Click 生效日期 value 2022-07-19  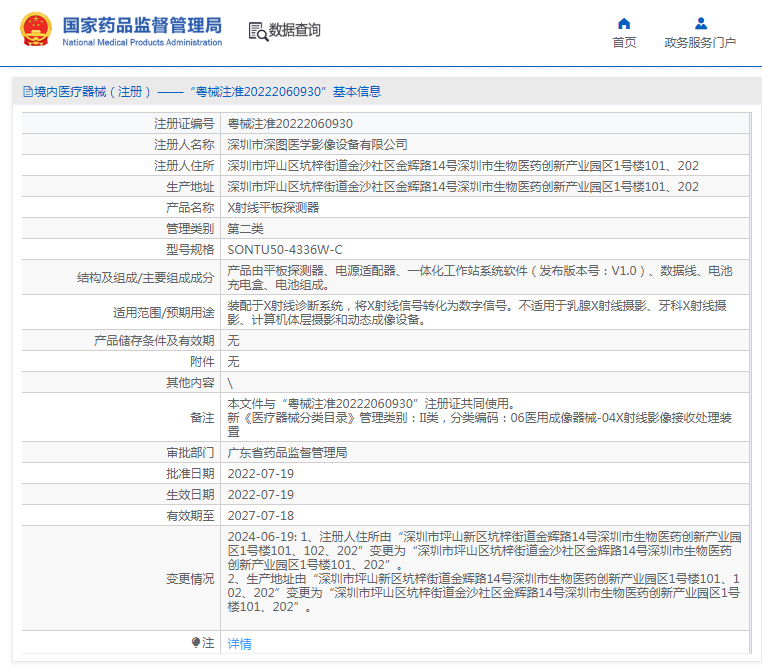coord(260,494)
